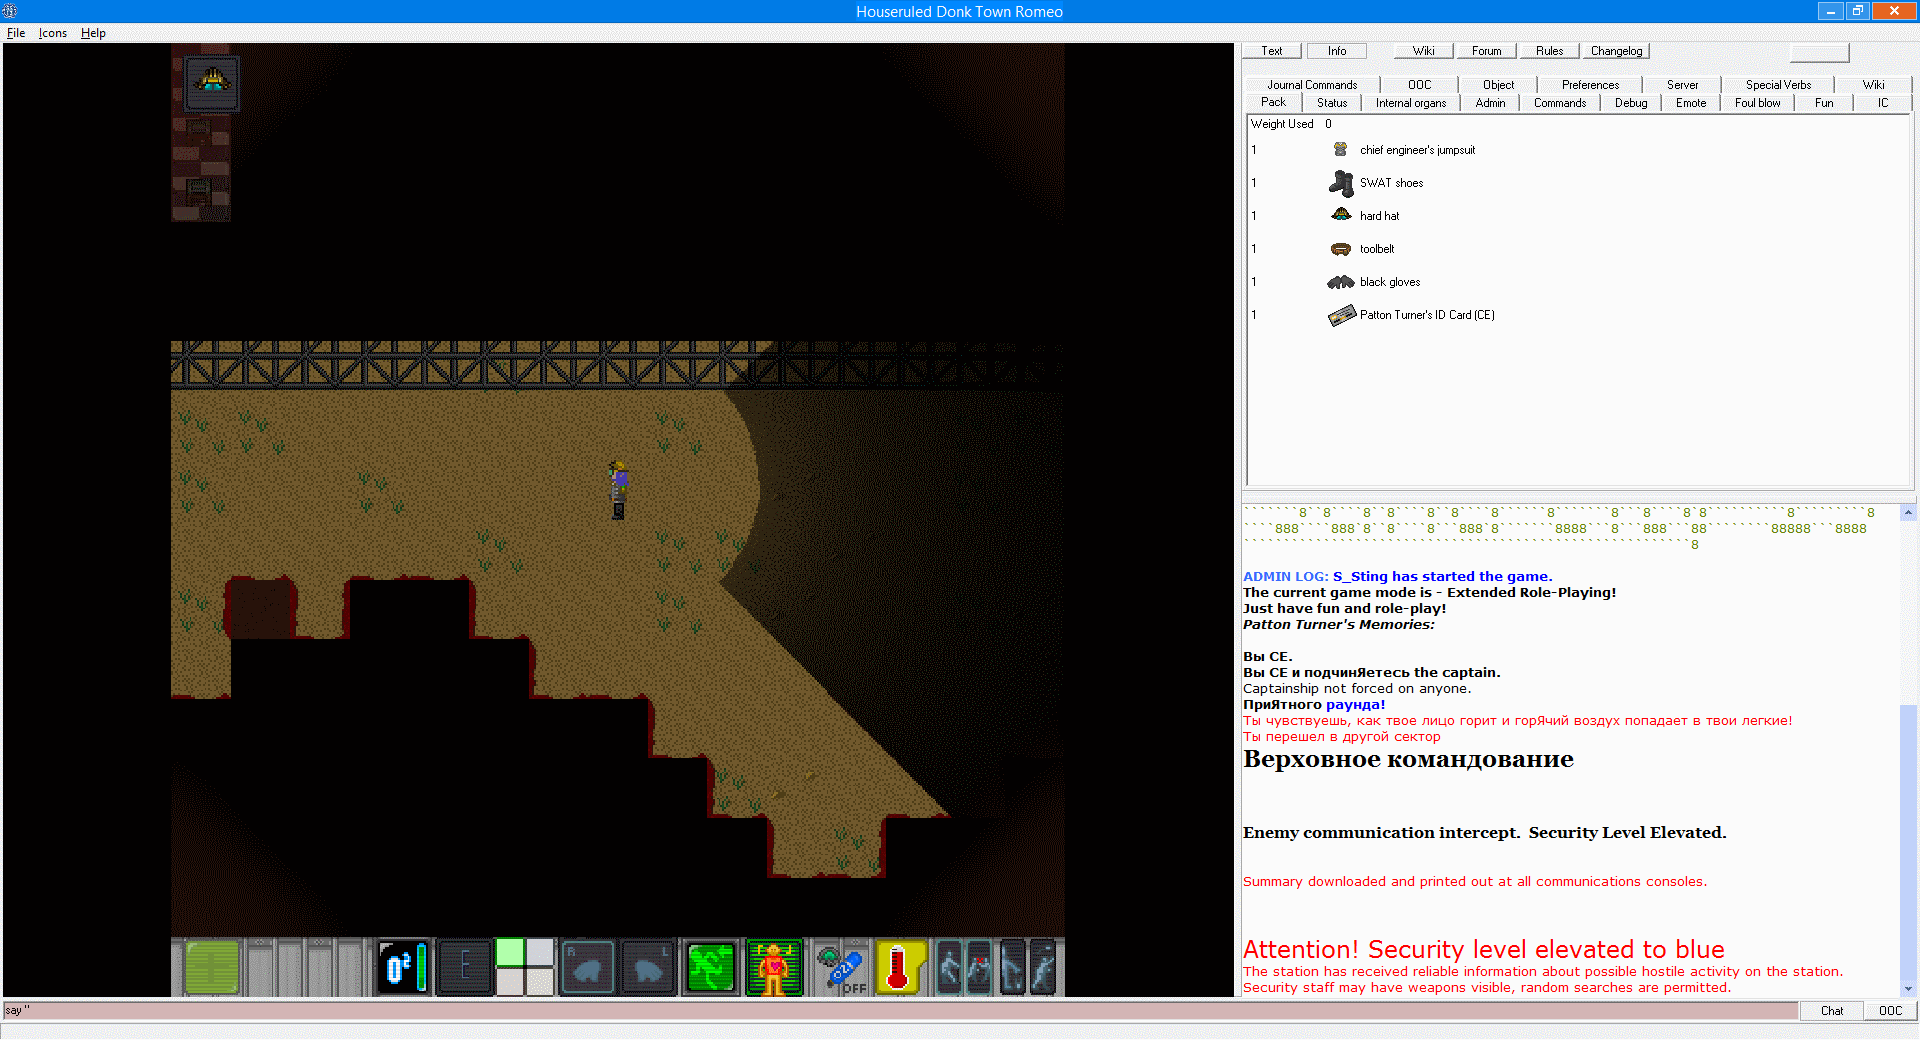This screenshot has height=1040, width=1920.
Task: Click the toolbelt icon
Action: coord(1341,249)
